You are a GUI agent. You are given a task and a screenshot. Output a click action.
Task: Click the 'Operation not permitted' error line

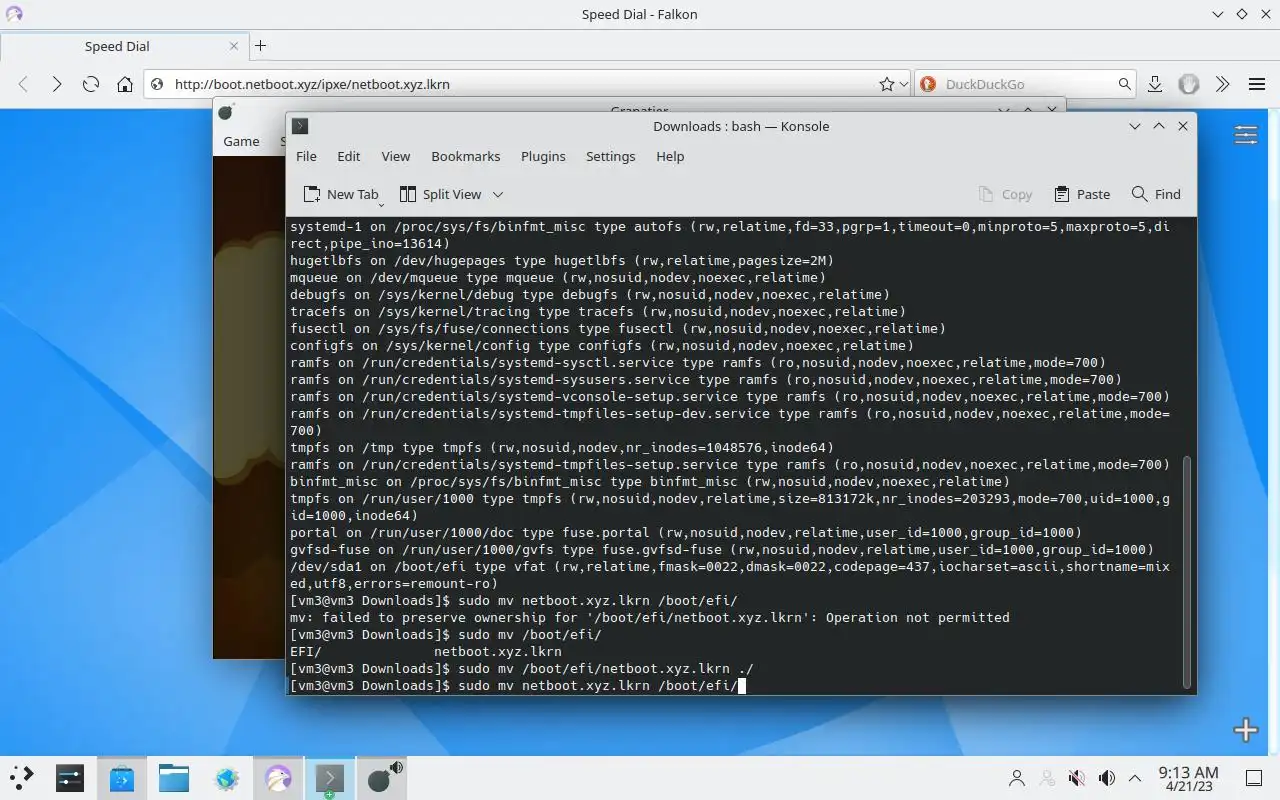pyautogui.click(x=650, y=617)
